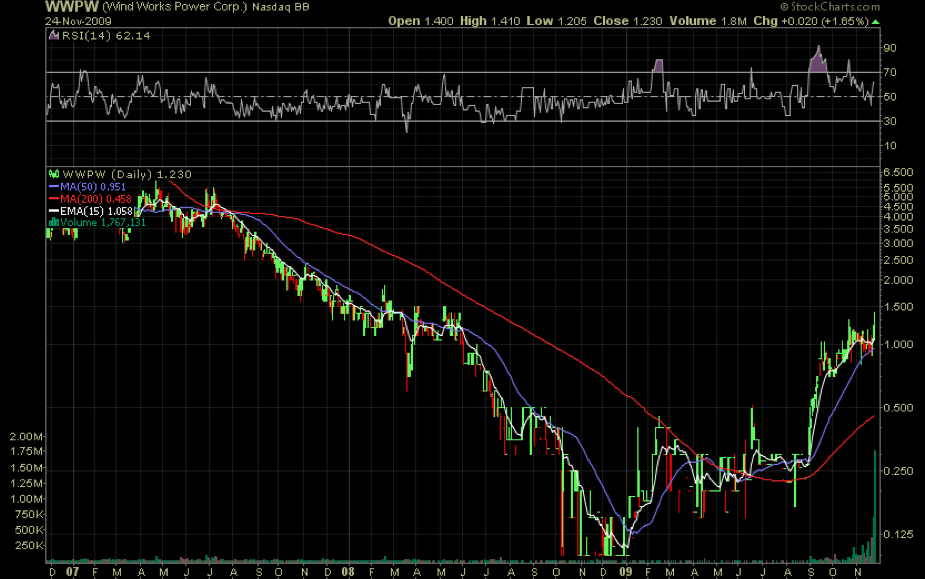Click the MA(200) 0.458 legend text
The image size is (925, 579).
tap(96, 199)
